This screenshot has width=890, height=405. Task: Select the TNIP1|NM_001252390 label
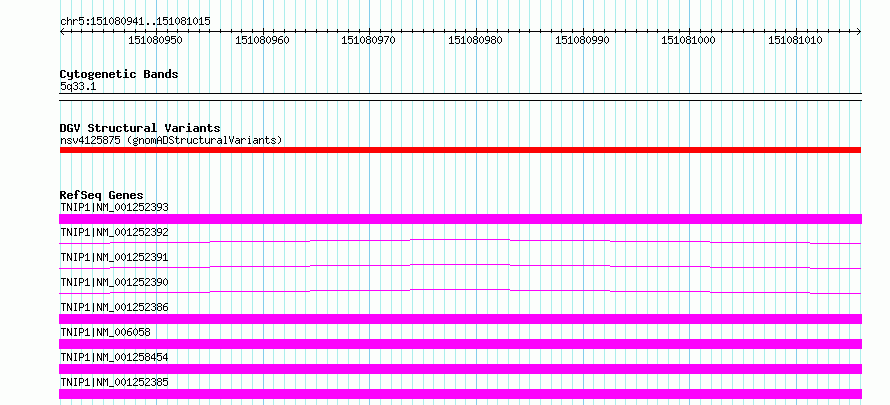114,282
